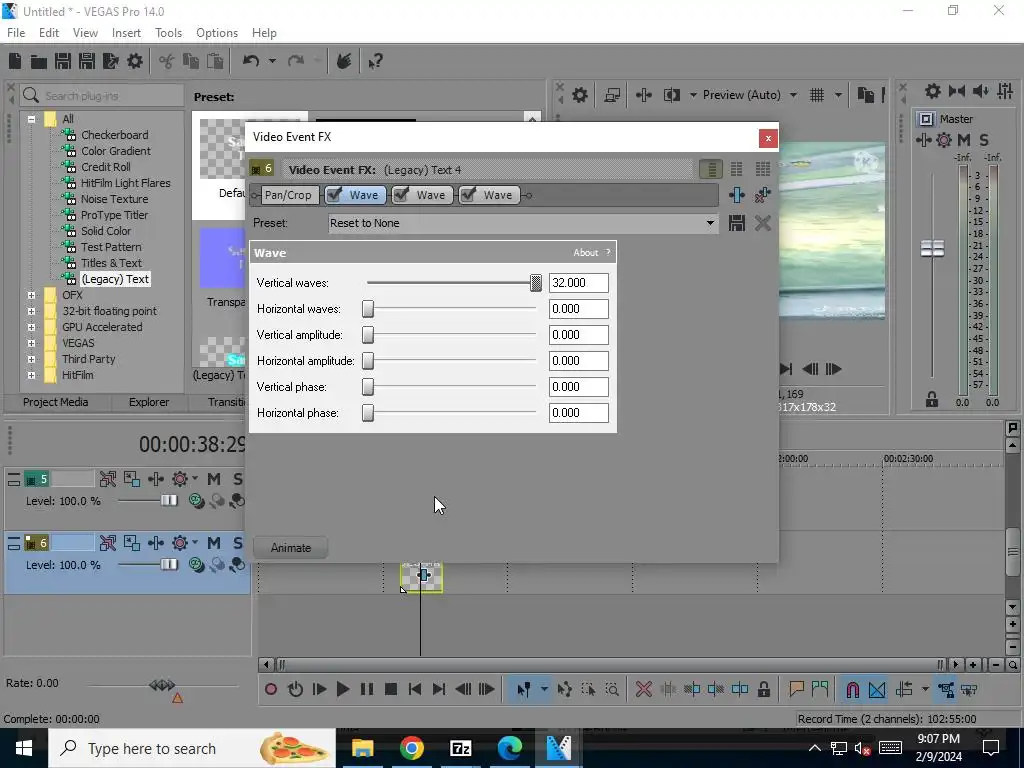Click the Plug-In Chain button in Video Event FX

coord(737,195)
